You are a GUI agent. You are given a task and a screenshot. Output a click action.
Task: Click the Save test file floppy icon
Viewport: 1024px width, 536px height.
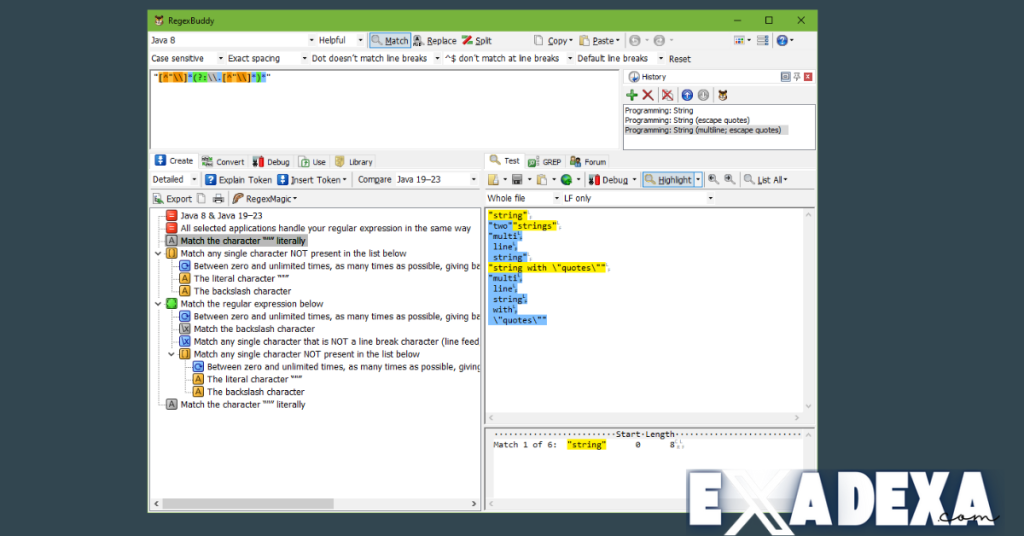tap(517, 180)
